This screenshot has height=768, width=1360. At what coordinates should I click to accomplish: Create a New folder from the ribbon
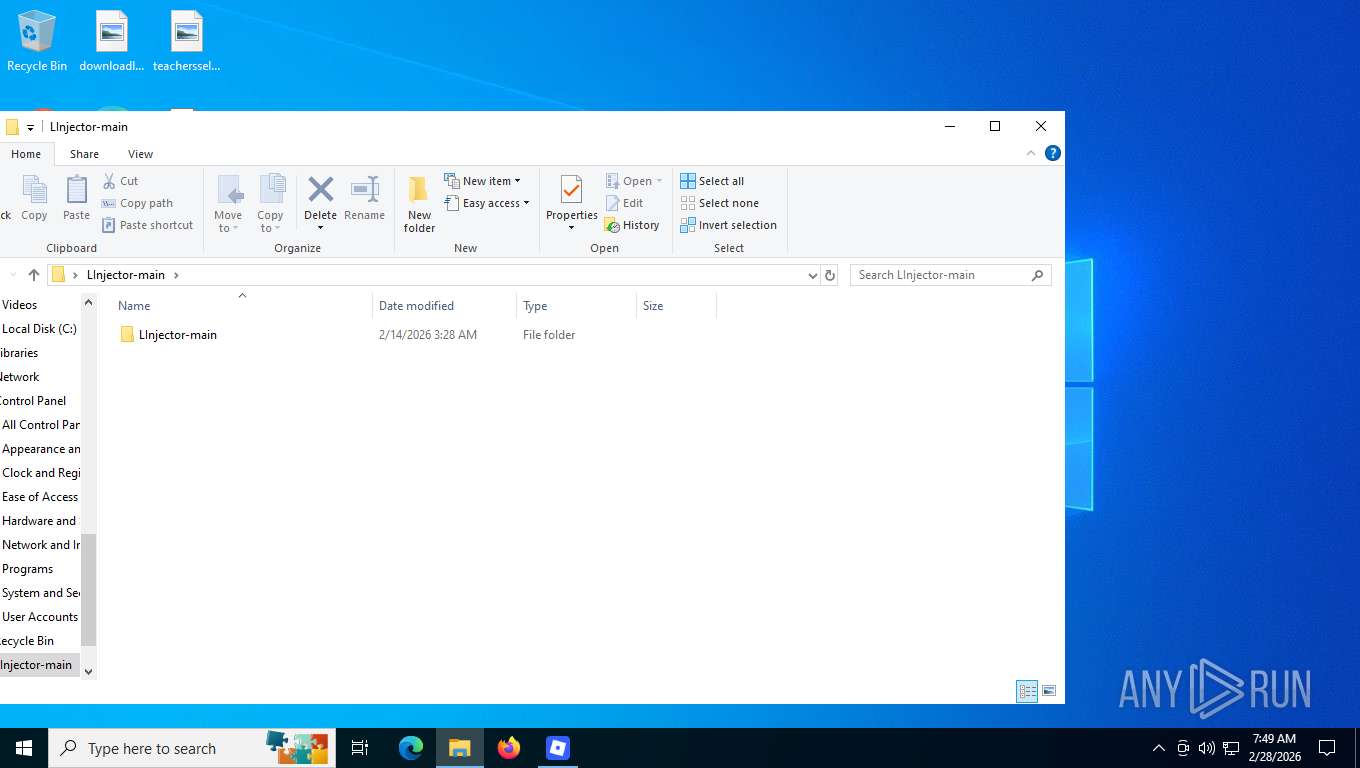pyautogui.click(x=419, y=204)
